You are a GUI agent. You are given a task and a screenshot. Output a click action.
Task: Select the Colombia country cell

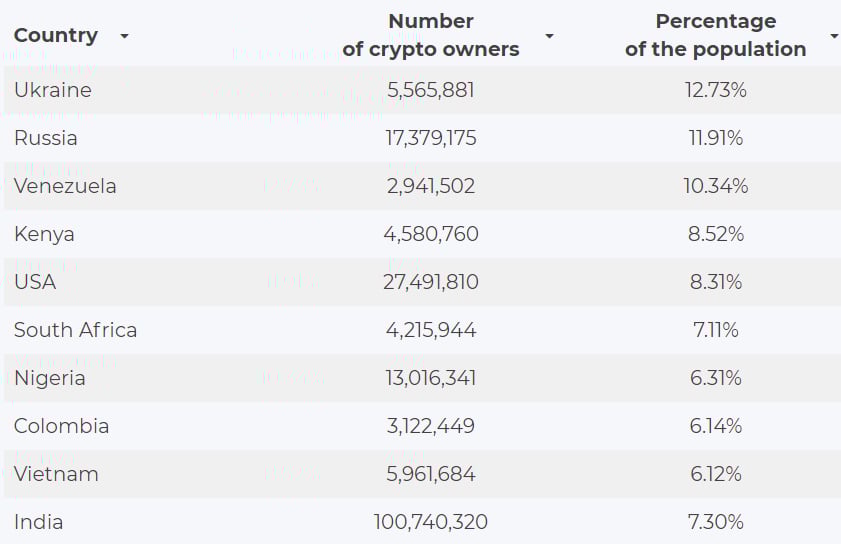coord(61,426)
